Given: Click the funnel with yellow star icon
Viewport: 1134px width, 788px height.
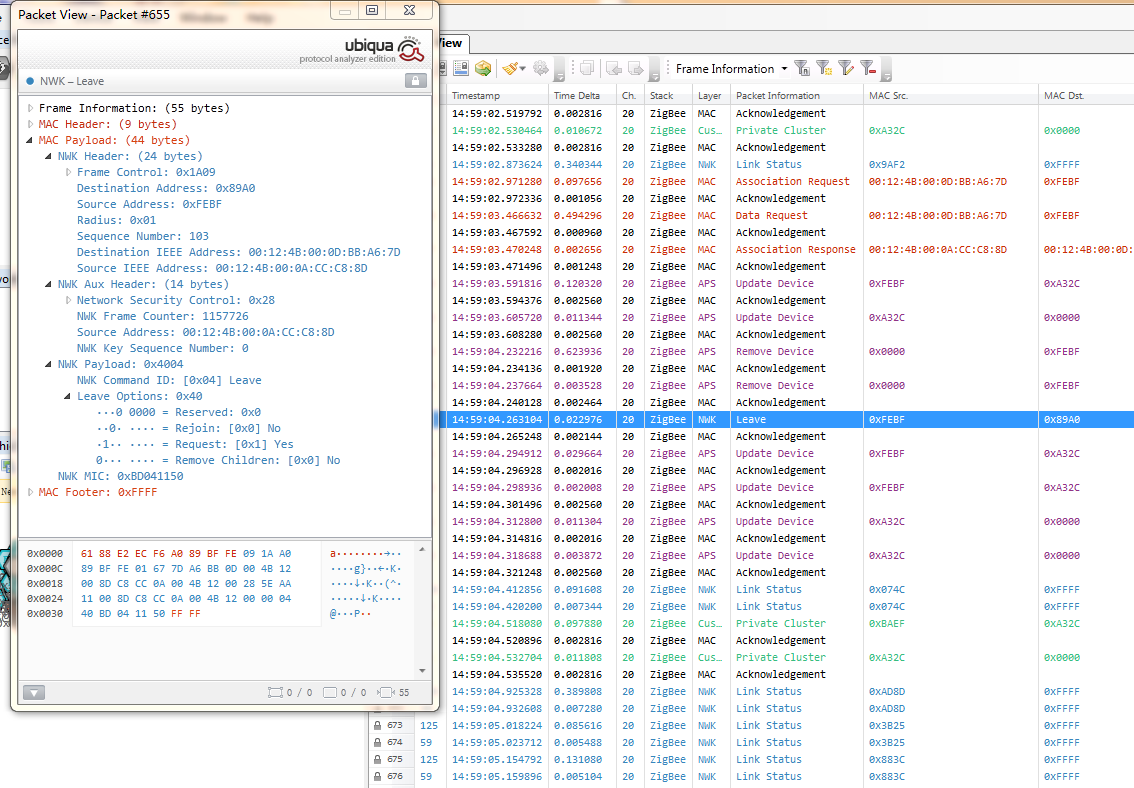Looking at the screenshot, I should tap(824, 69).
